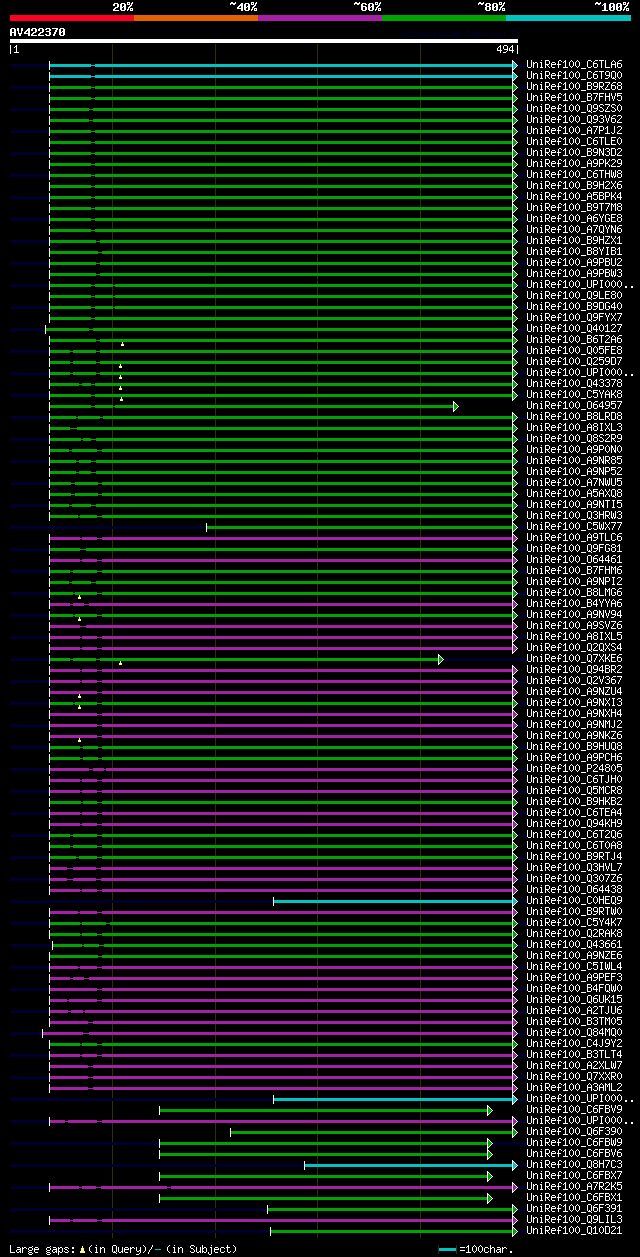Viewport: 640px width, 1257px height.
Task: Click label UniRef100_Q43661
Action: (x=574, y=945)
